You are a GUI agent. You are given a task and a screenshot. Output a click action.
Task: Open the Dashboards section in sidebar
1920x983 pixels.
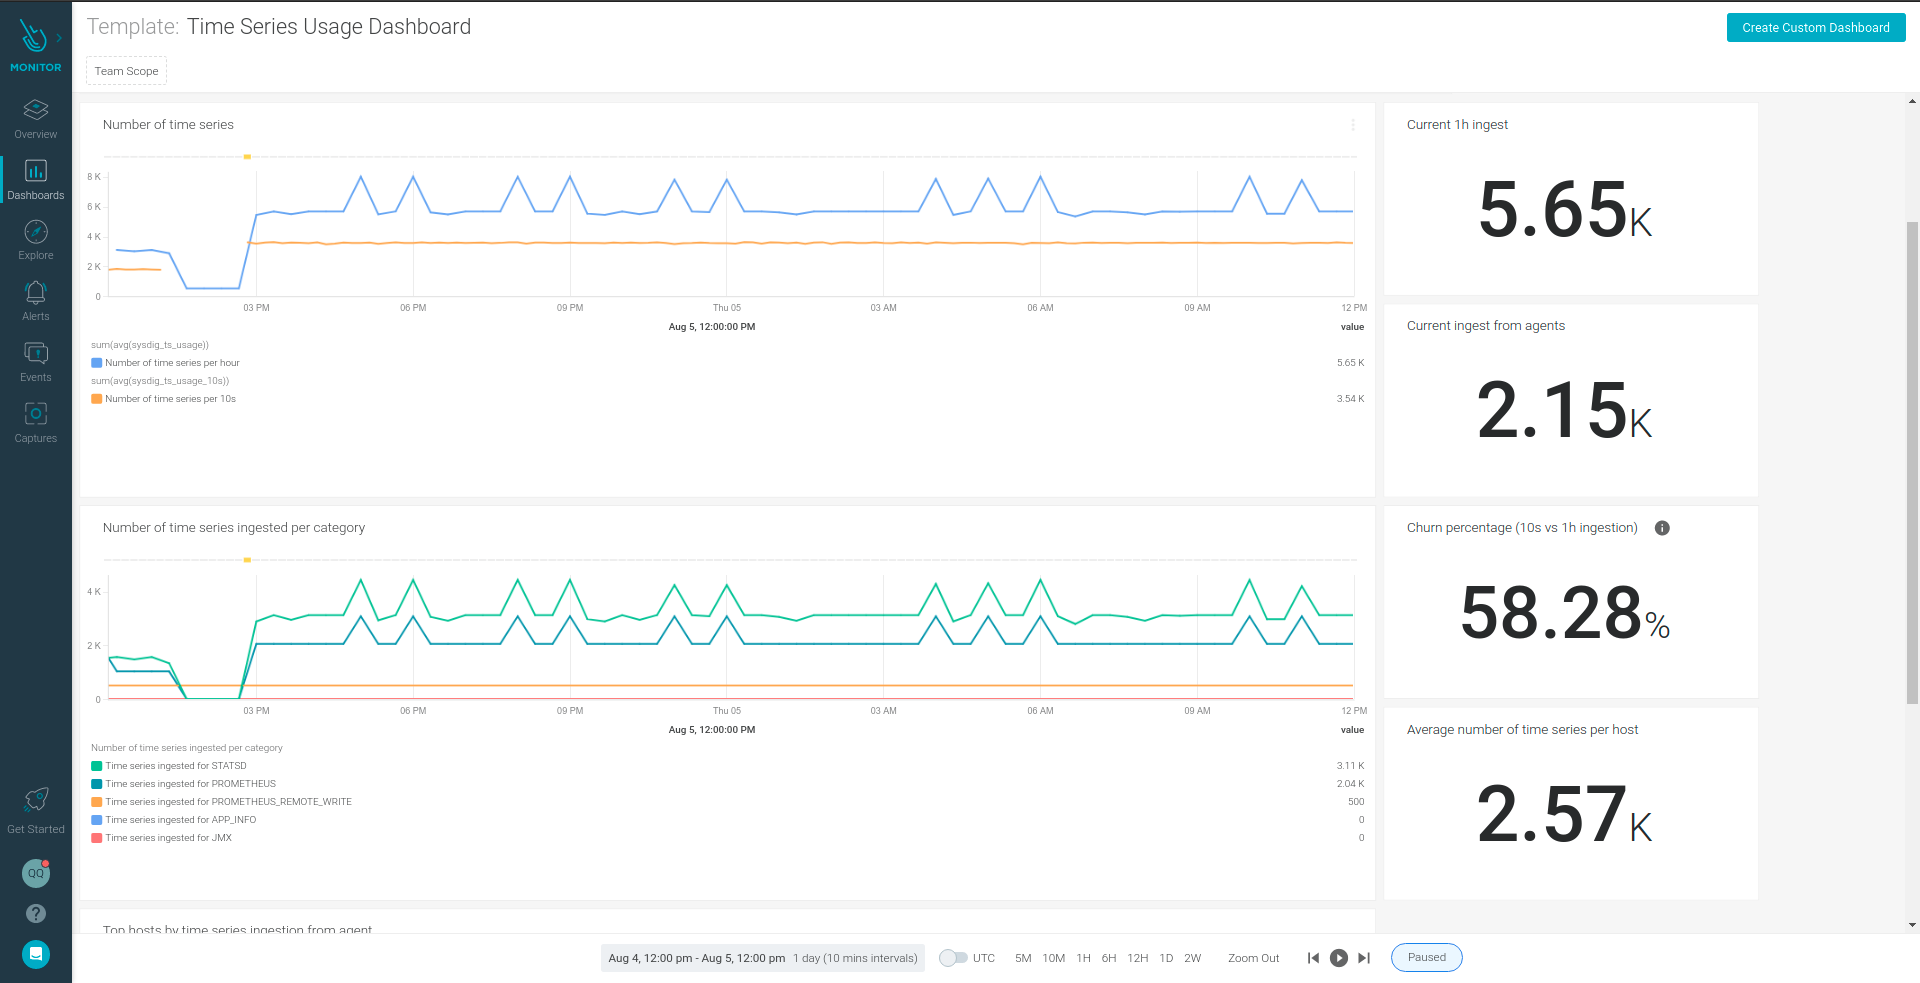coord(35,178)
